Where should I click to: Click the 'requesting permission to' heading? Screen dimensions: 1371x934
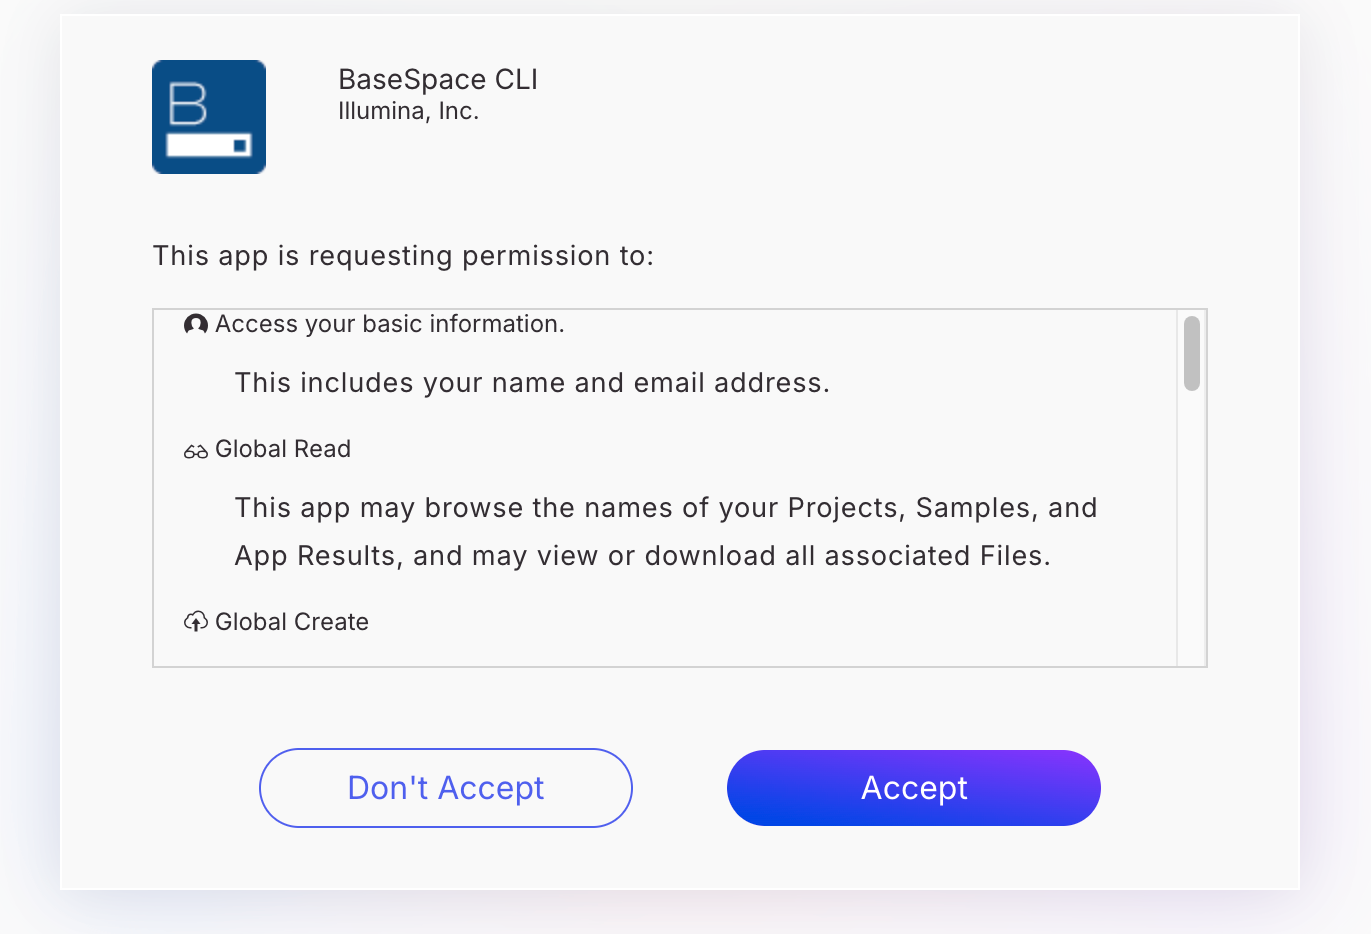(x=403, y=256)
